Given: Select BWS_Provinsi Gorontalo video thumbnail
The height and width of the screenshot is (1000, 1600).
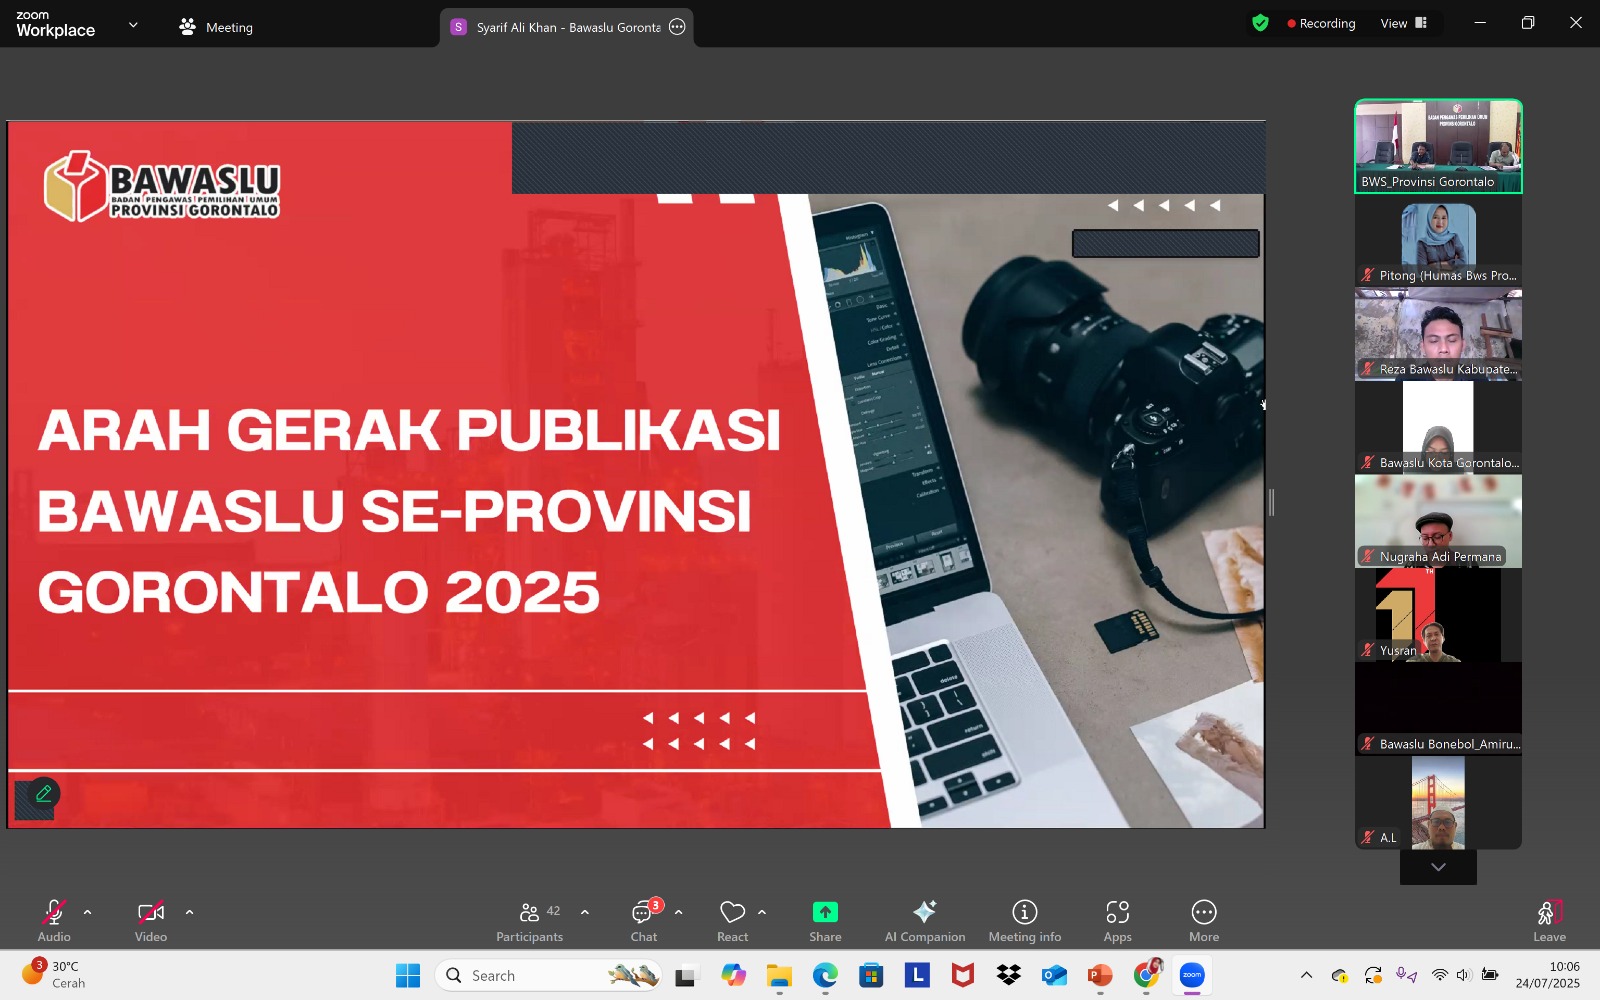Looking at the screenshot, I should 1438,146.
